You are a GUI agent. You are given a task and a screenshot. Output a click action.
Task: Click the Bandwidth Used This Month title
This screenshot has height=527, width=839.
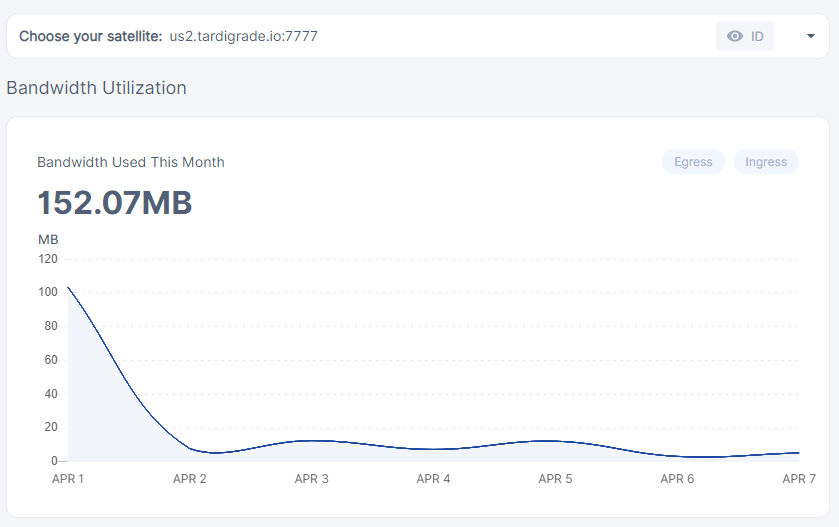click(x=131, y=162)
